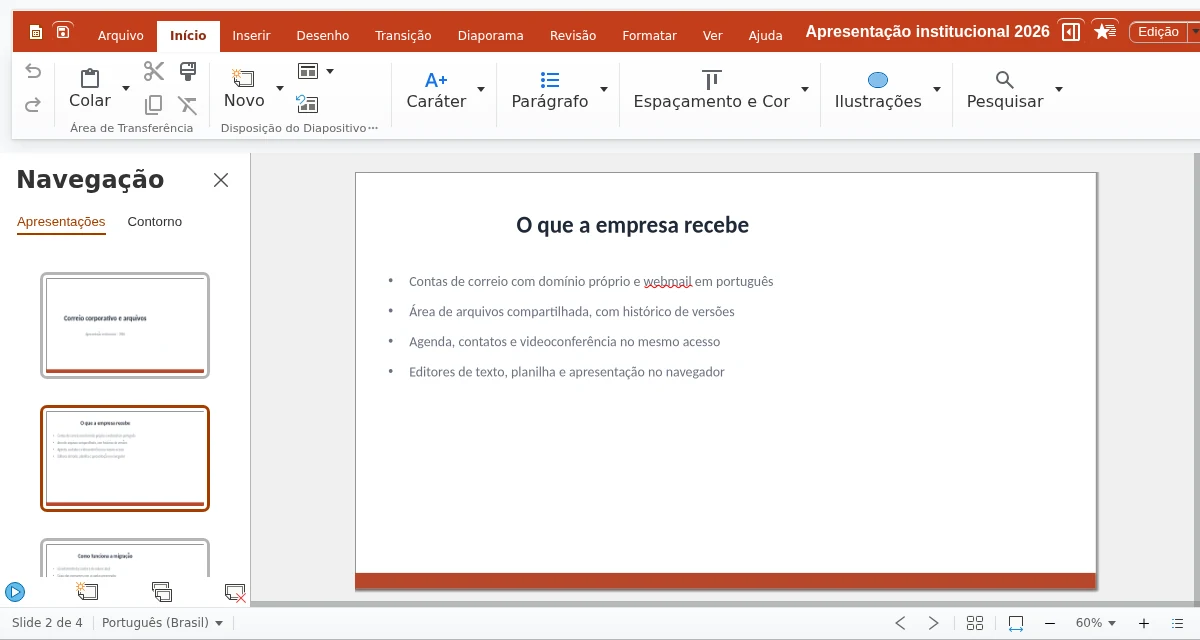Image resolution: width=1200 pixels, height=640 pixels.
Task: Click slide title O que a empresa recebe
Action: click(632, 225)
